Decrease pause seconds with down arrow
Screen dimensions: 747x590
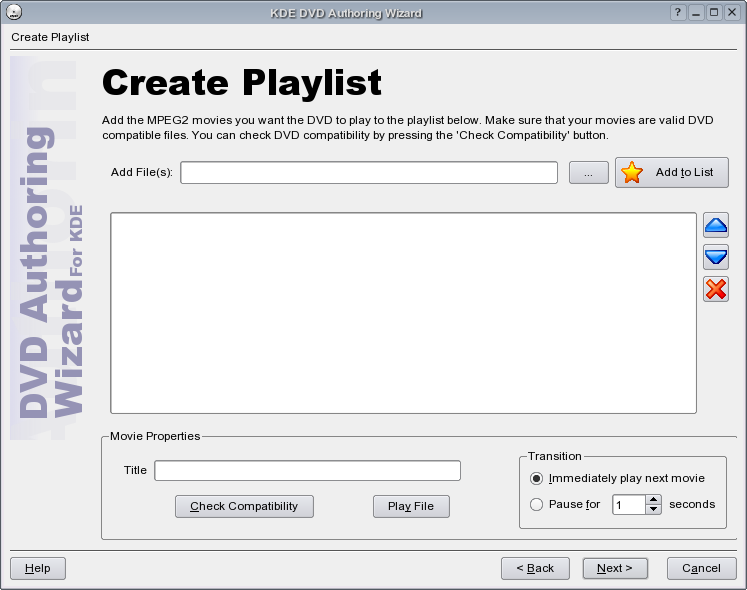pyautogui.click(x=654, y=509)
